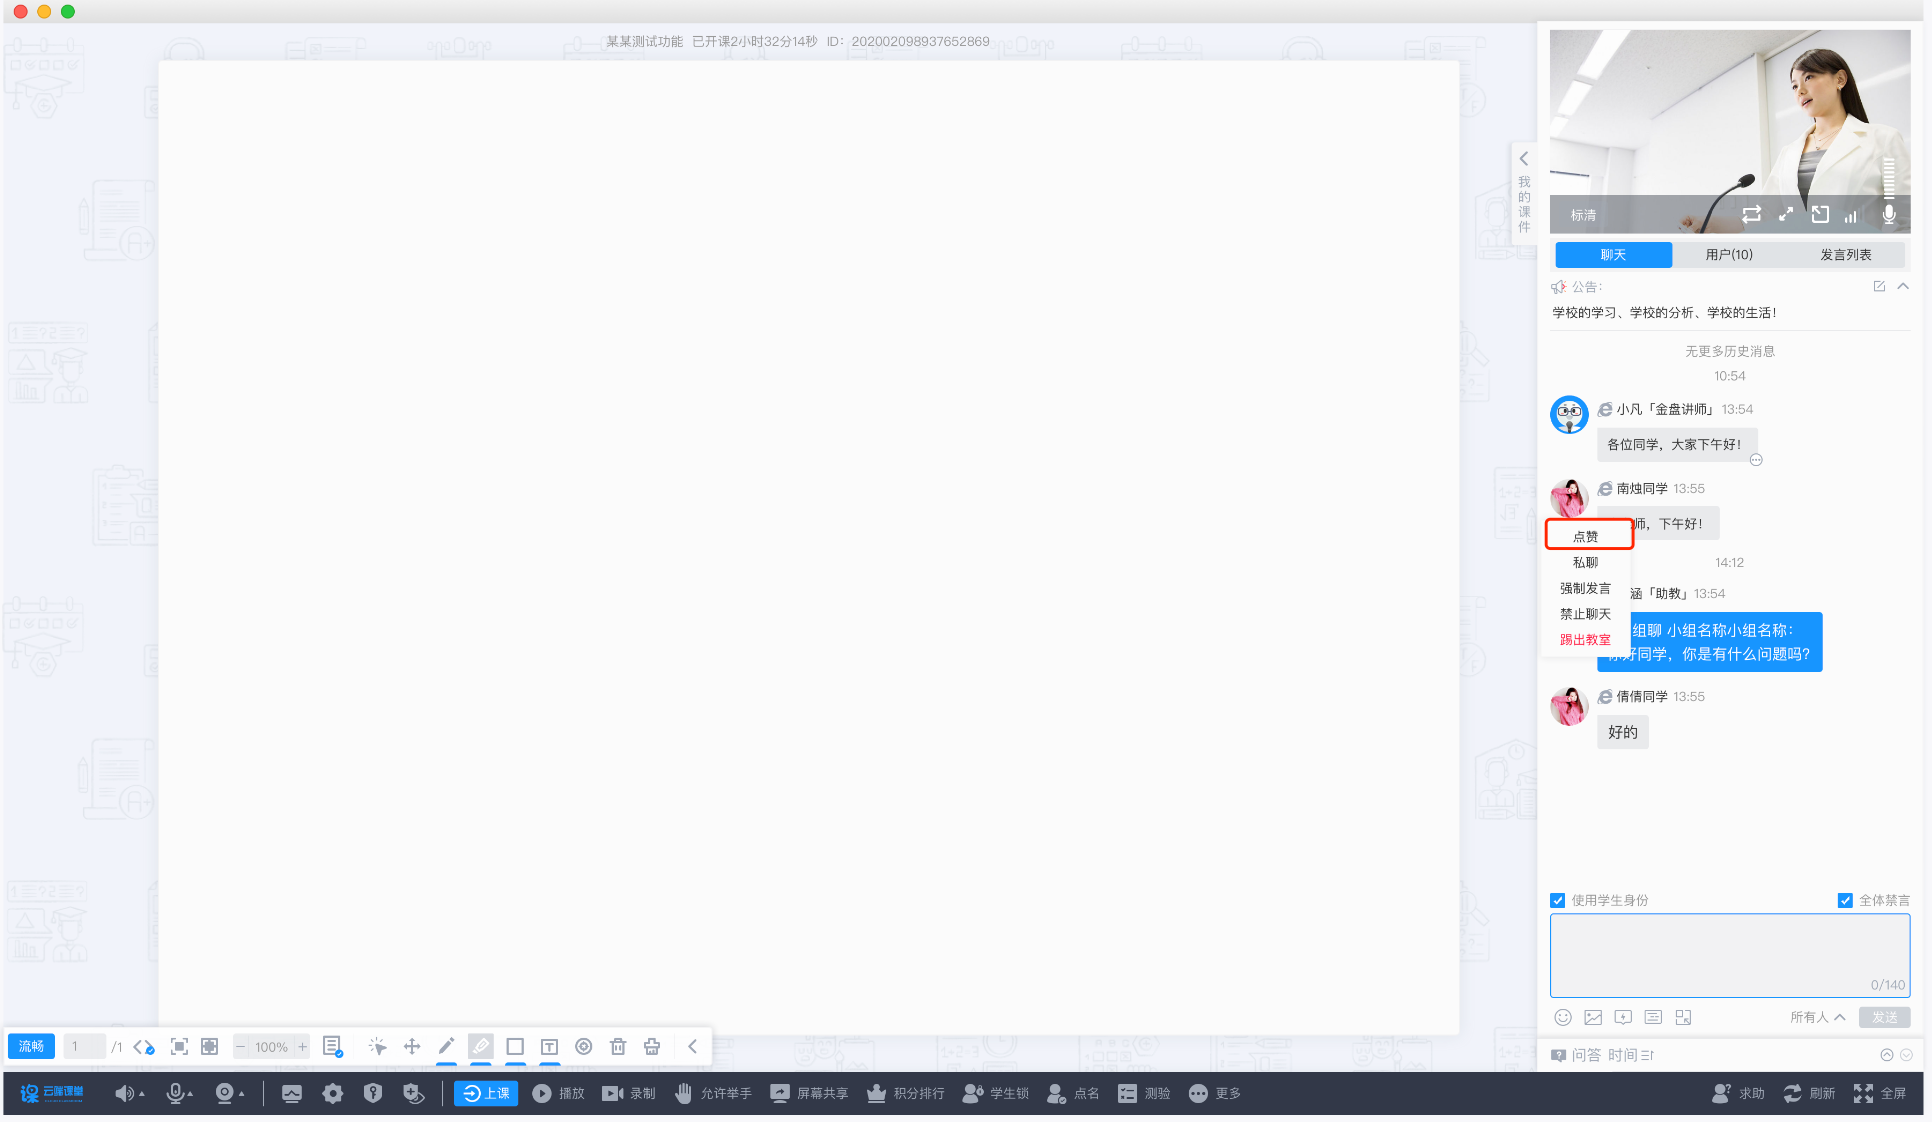Click the 问答 panel down arrow
The width and height of the screenshot is (1932, 1122).
tap(1906, 1055)
